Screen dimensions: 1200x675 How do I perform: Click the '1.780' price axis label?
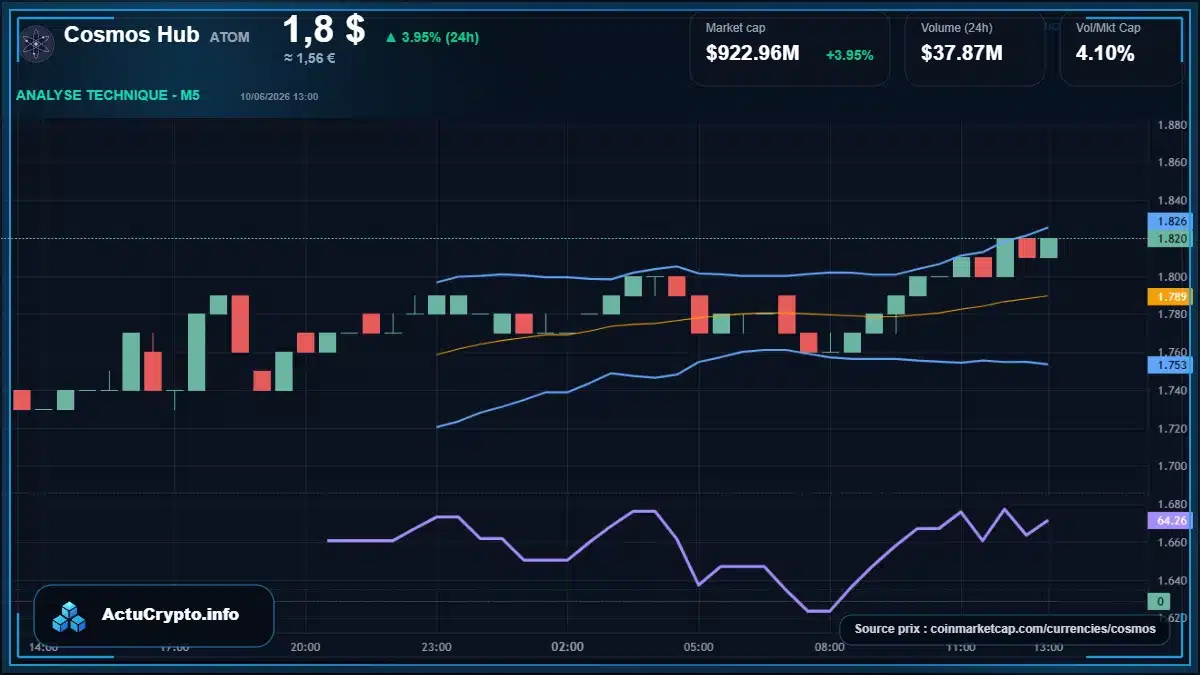[1171, 315]
